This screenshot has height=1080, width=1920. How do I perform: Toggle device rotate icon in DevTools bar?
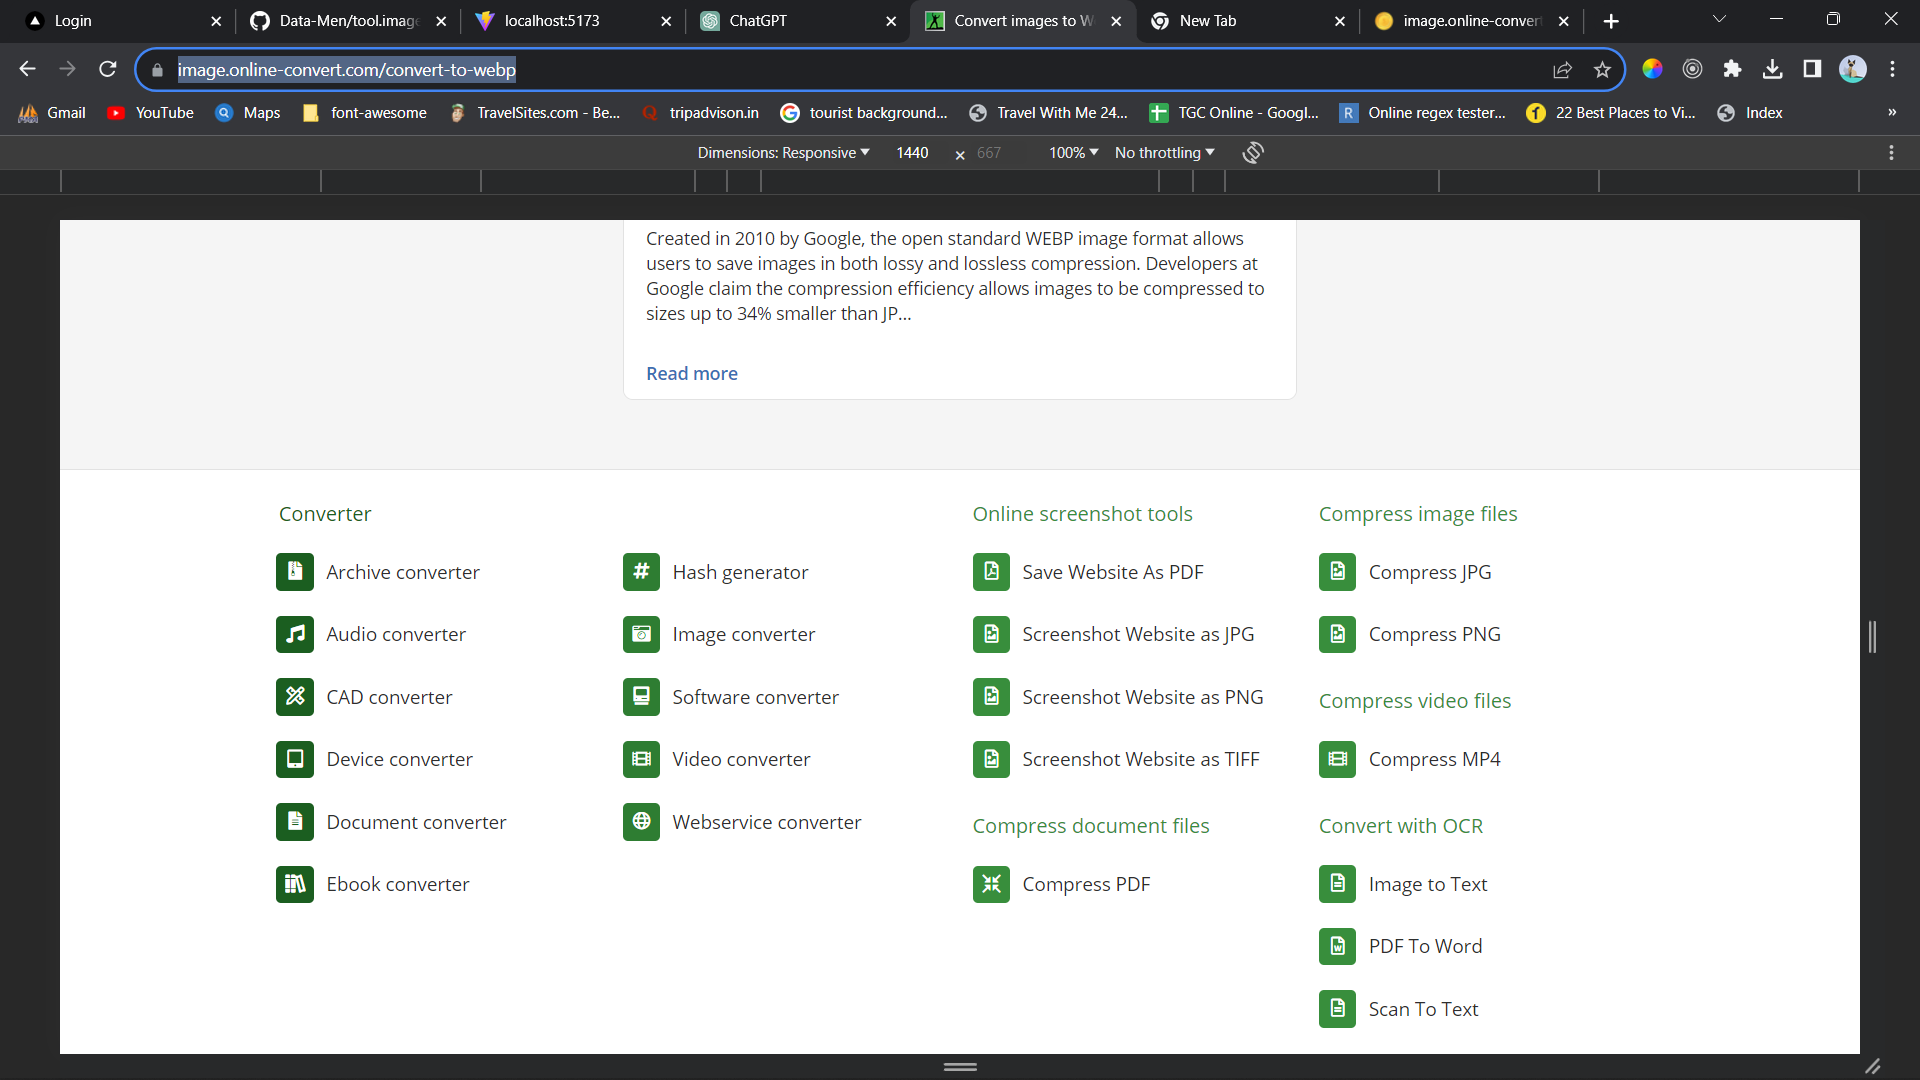click(x=1253, y=152)
